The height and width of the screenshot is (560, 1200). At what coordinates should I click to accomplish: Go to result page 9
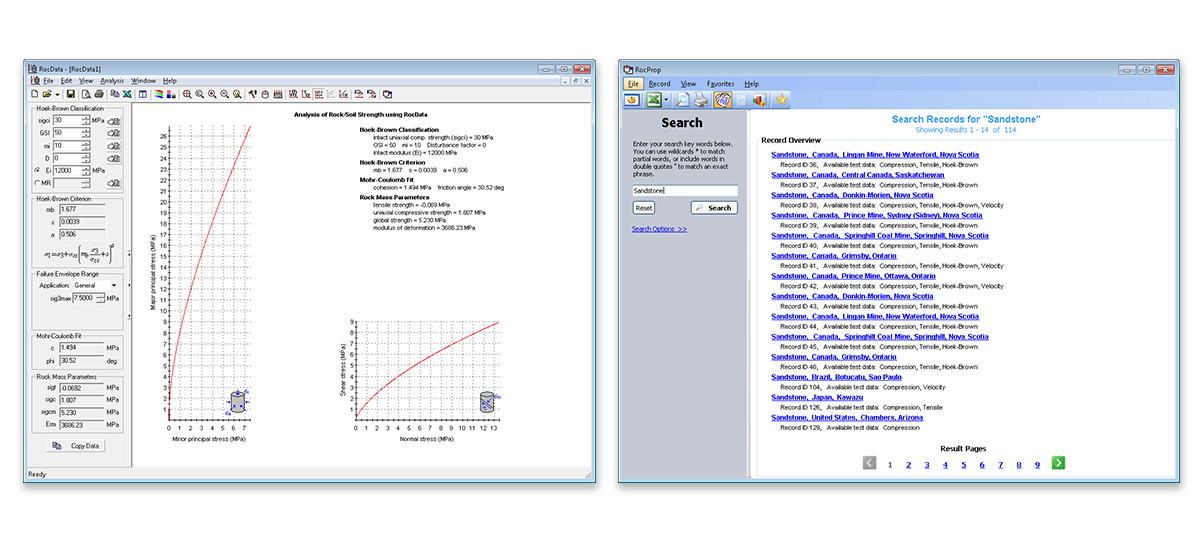(1038, 465)
